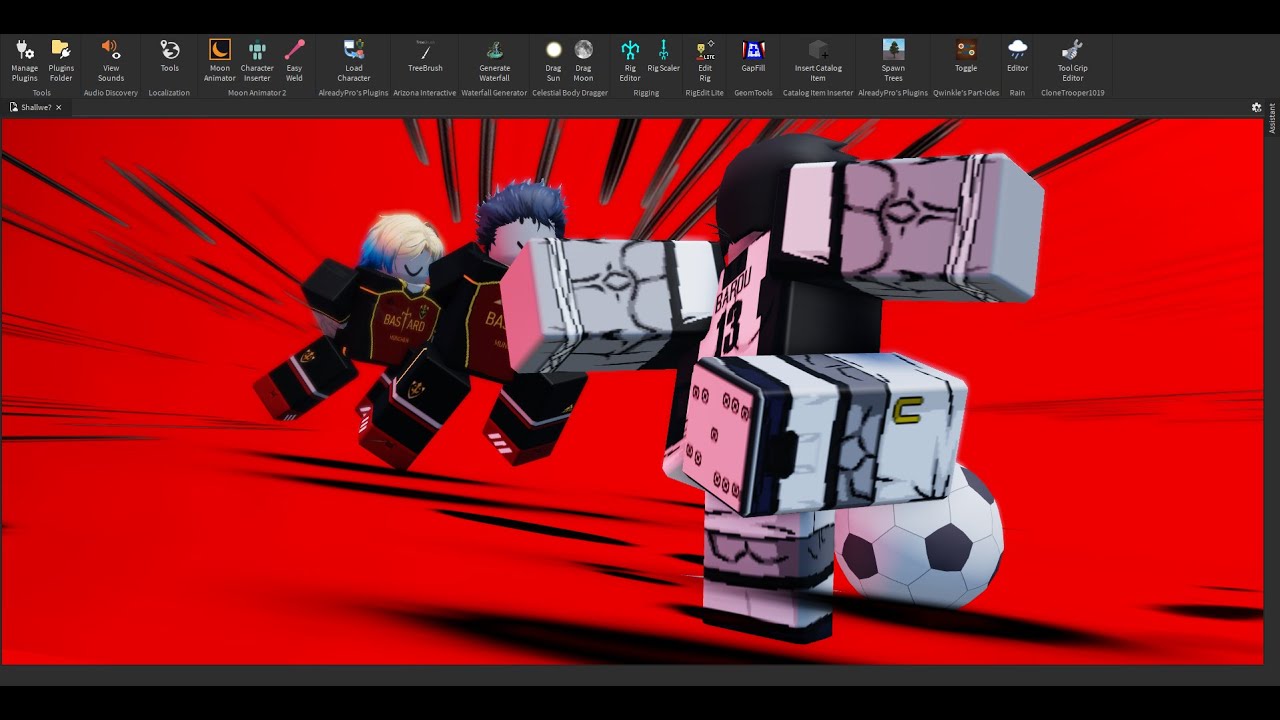Click the "Qwinkle's Part-Icles" group label
Image resolution: width=1280 pixels, height=720 pixels.
(966, 93)
